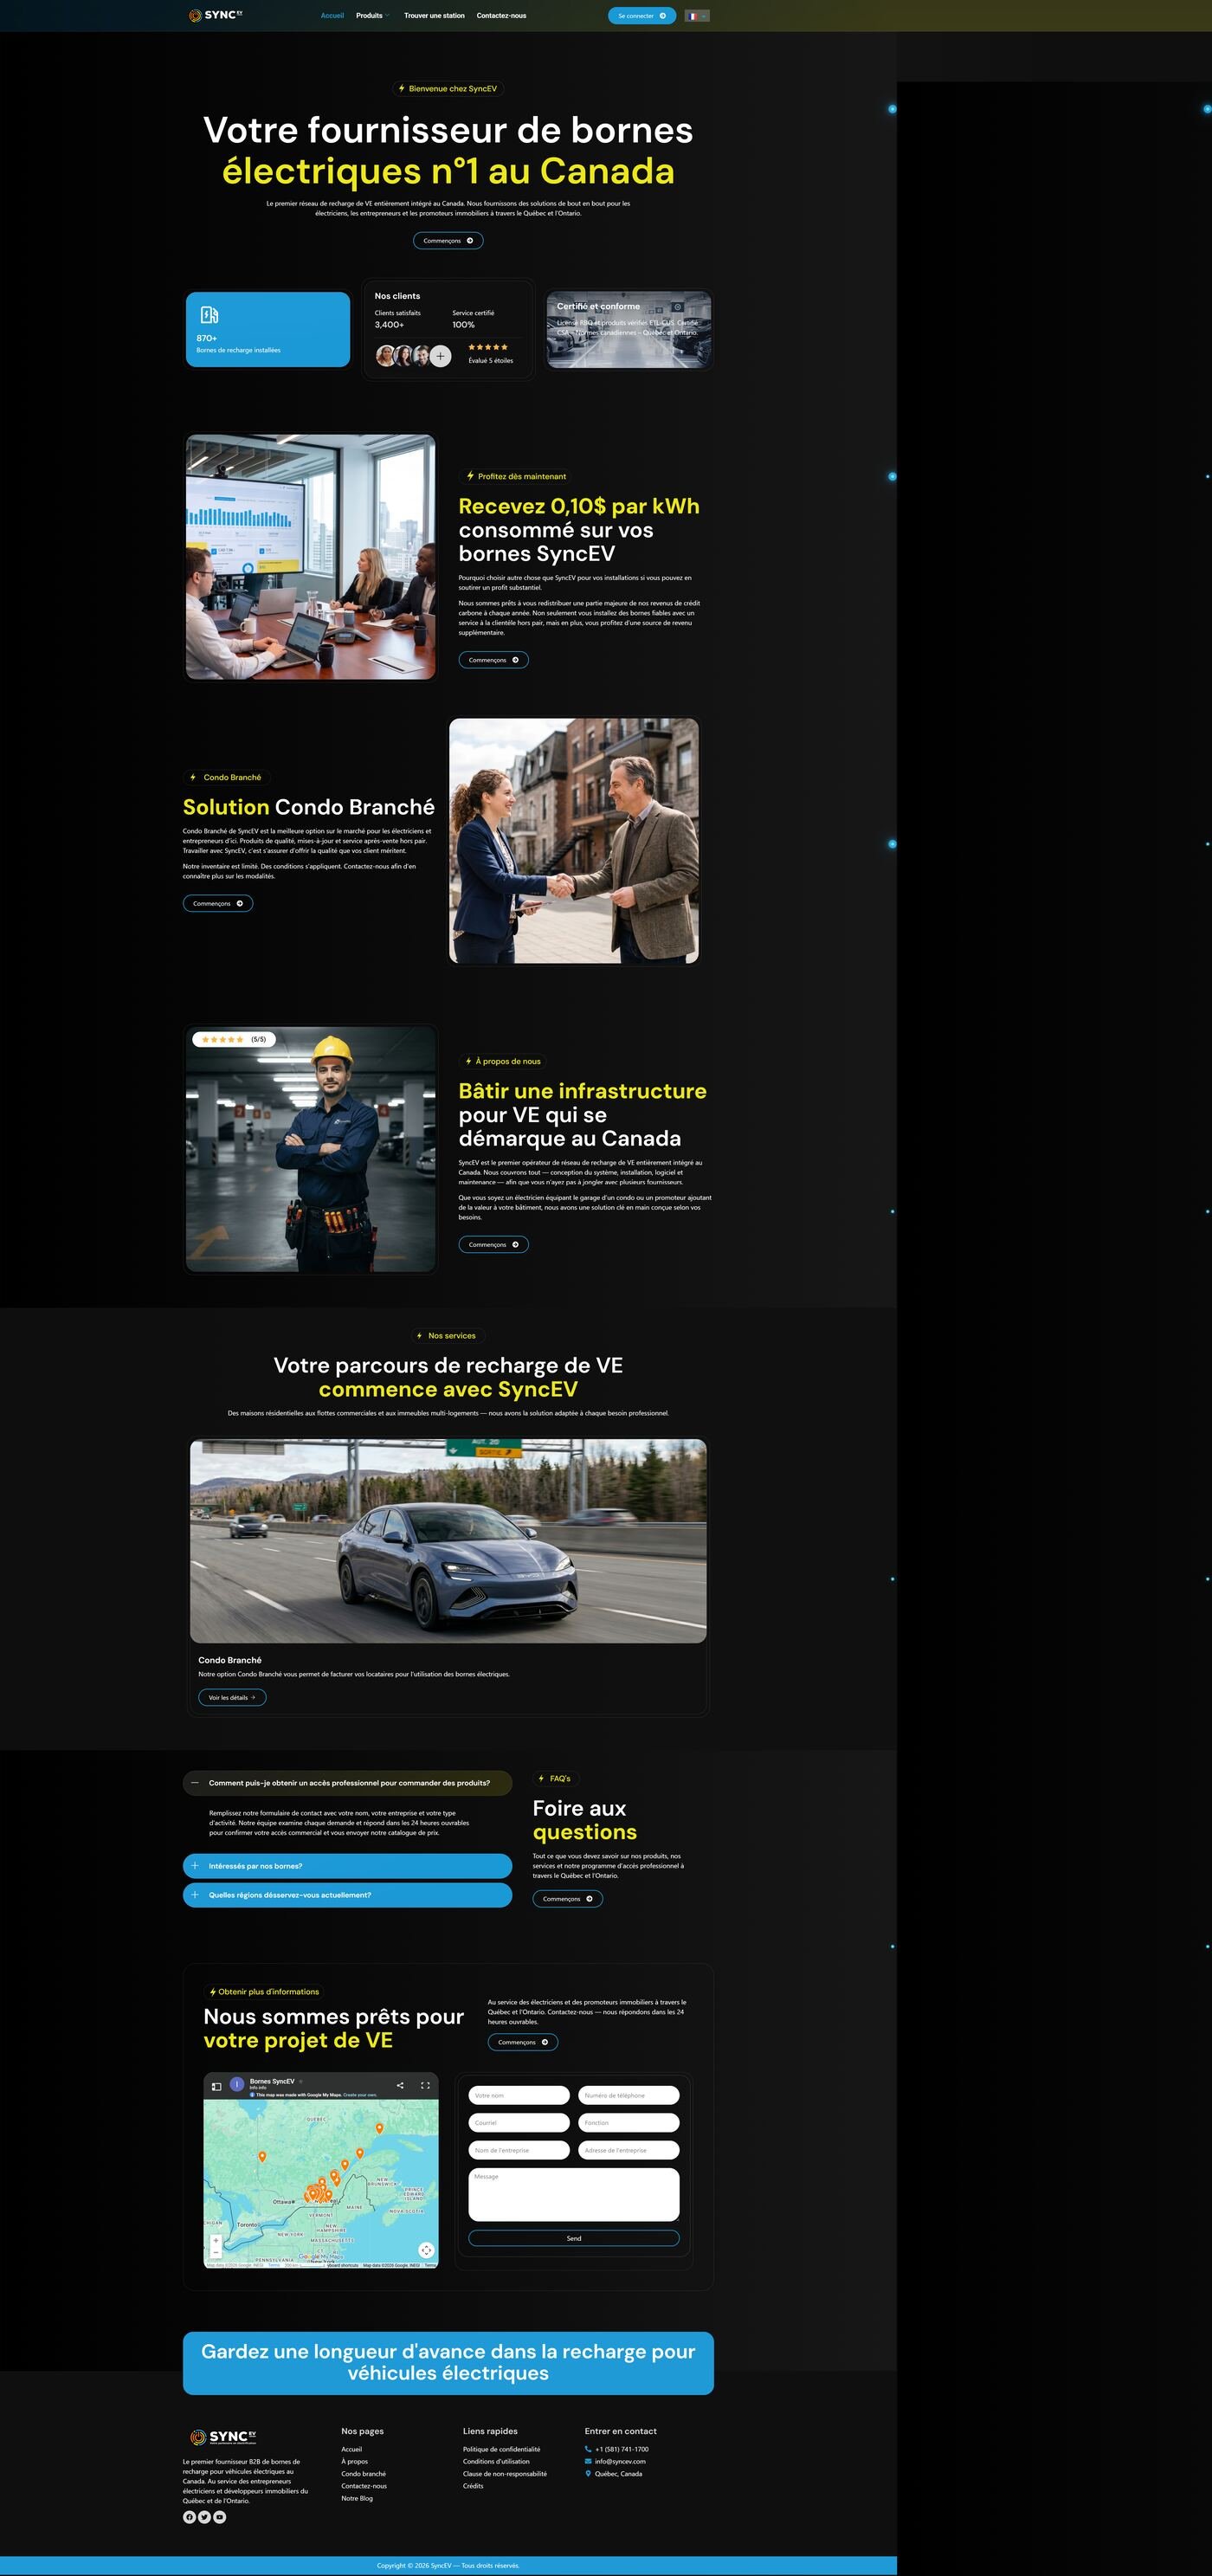Open the Certifié et conforme card
The height and width of the screenshot is (2576, 1212).
coord(629,329)
